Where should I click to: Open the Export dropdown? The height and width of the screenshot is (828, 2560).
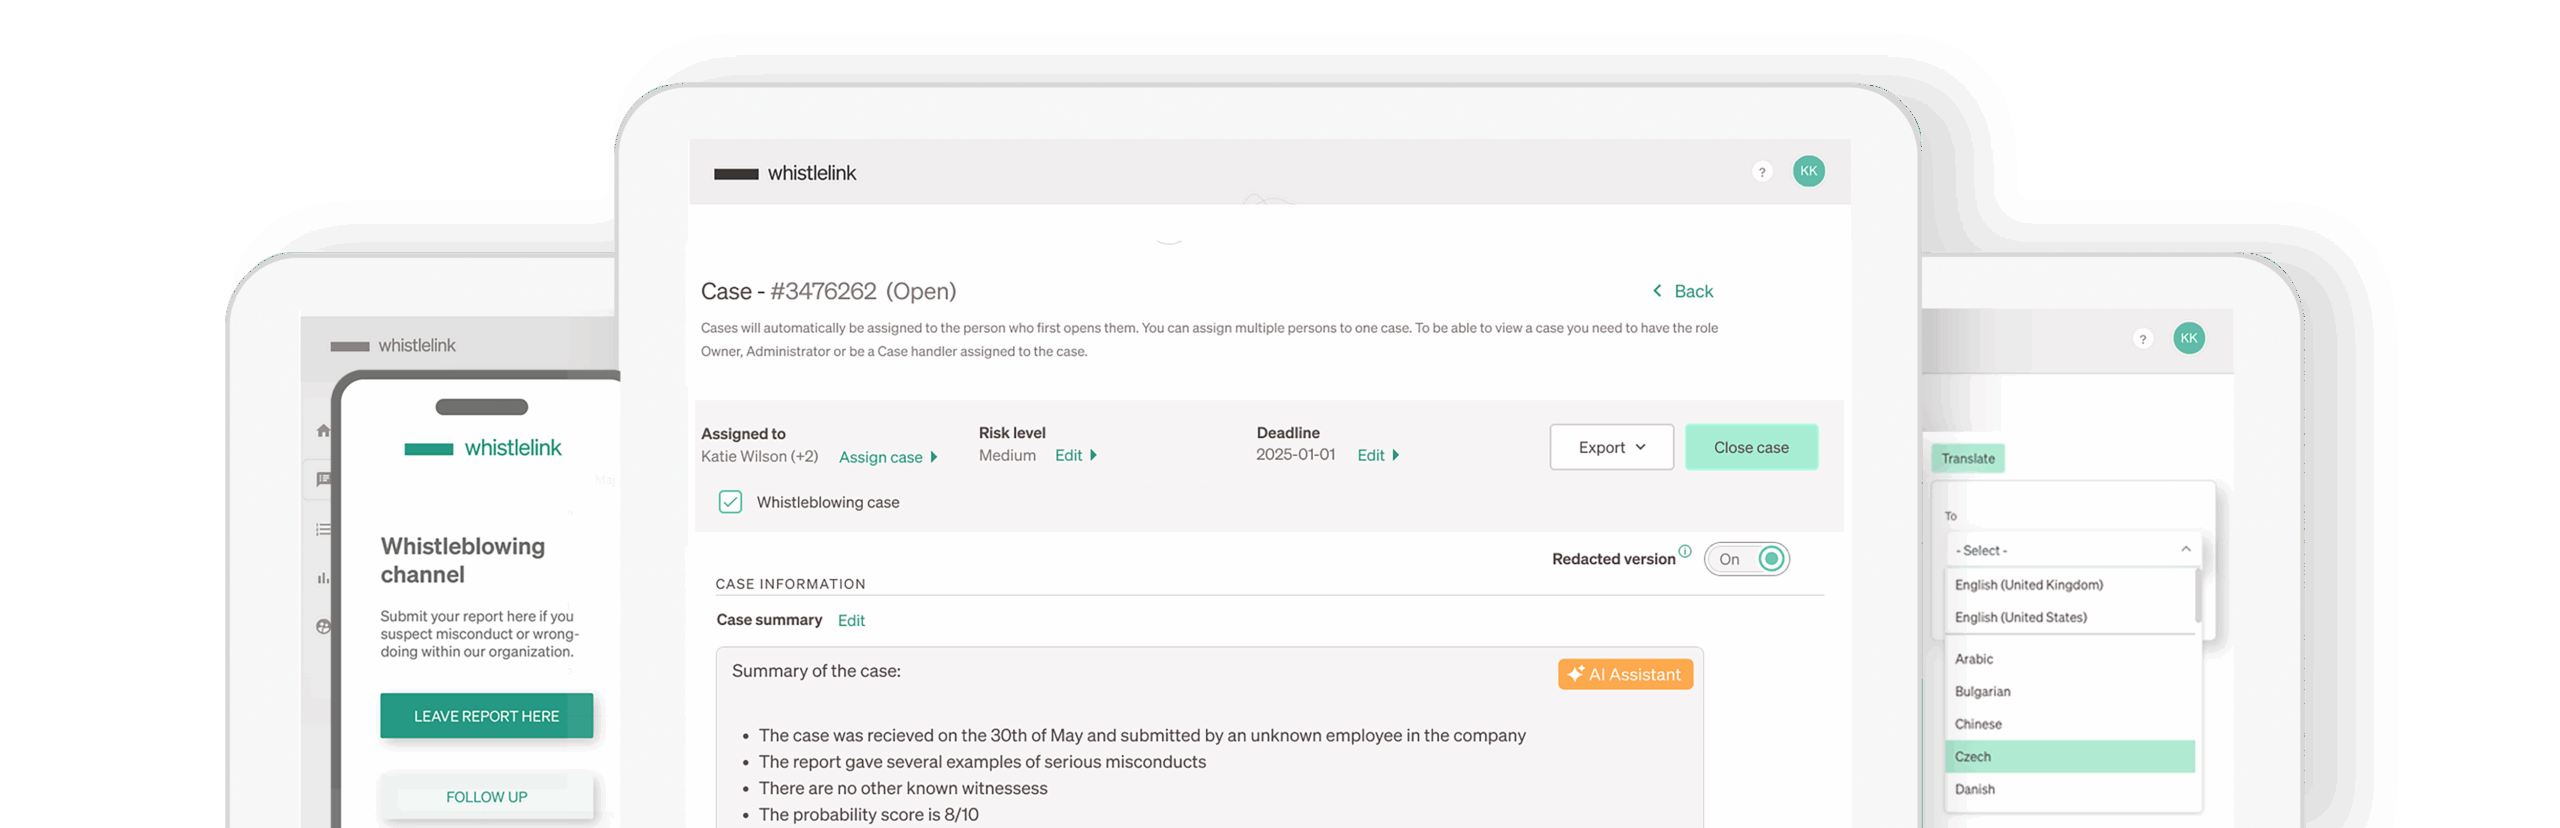pyautogui.click(x=1610, y=447)
